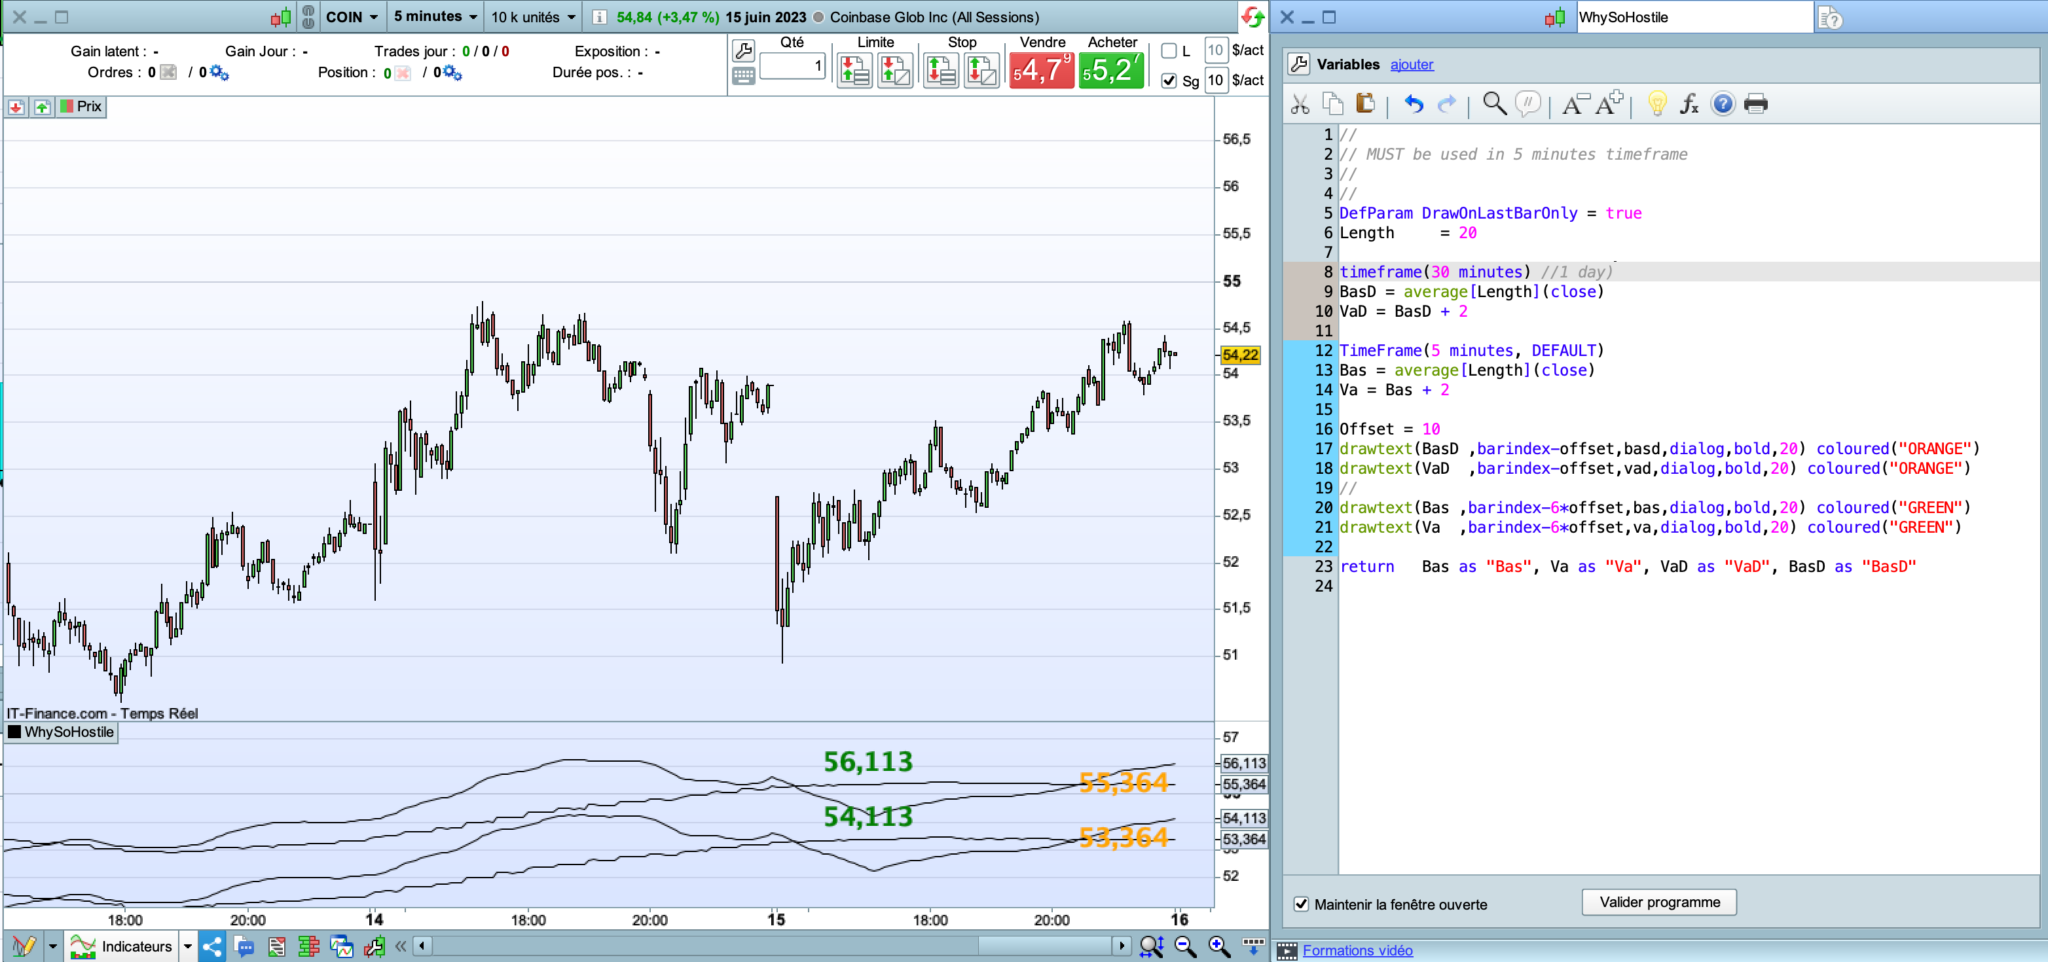This screenshot has width=2048, height=962.
Task: Zoom out the chart with the minus magnifier
Action: (x=1185, y=946)
